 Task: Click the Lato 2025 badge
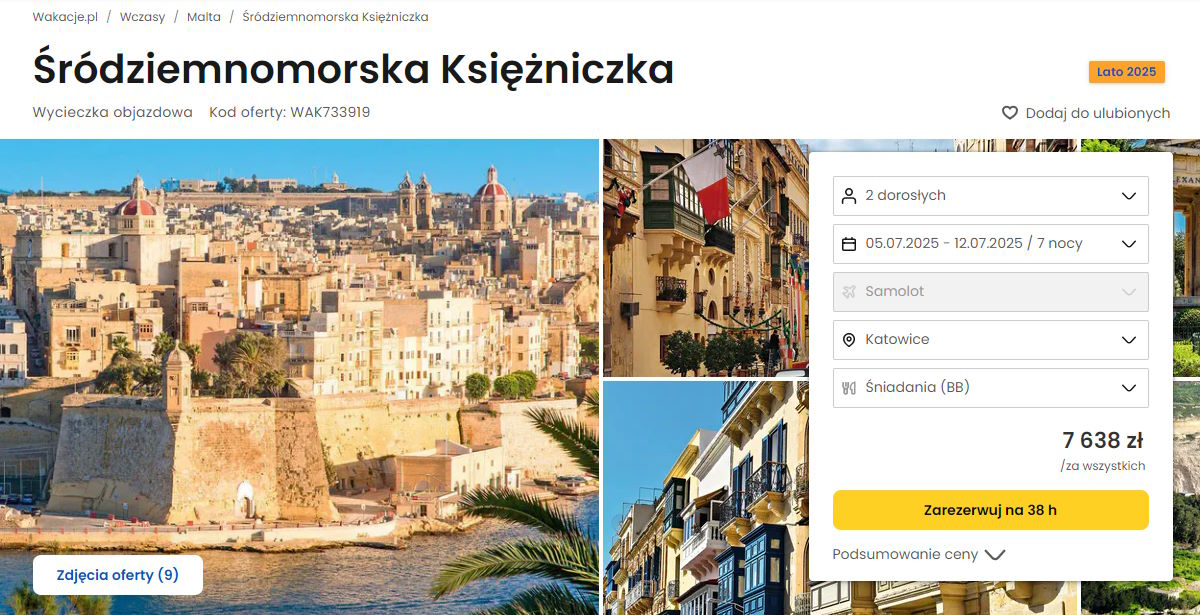(x=1126, y=72)
